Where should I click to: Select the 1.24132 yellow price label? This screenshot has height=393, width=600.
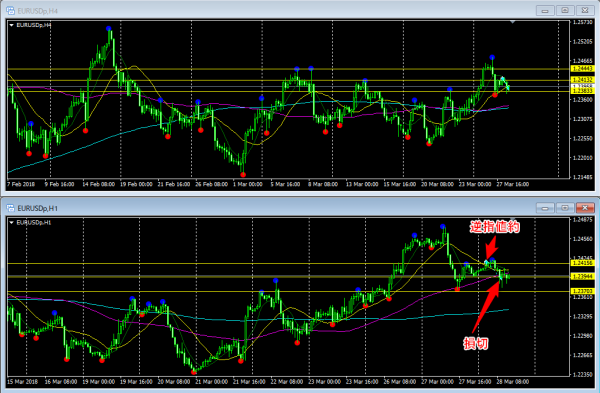(582, 80)
